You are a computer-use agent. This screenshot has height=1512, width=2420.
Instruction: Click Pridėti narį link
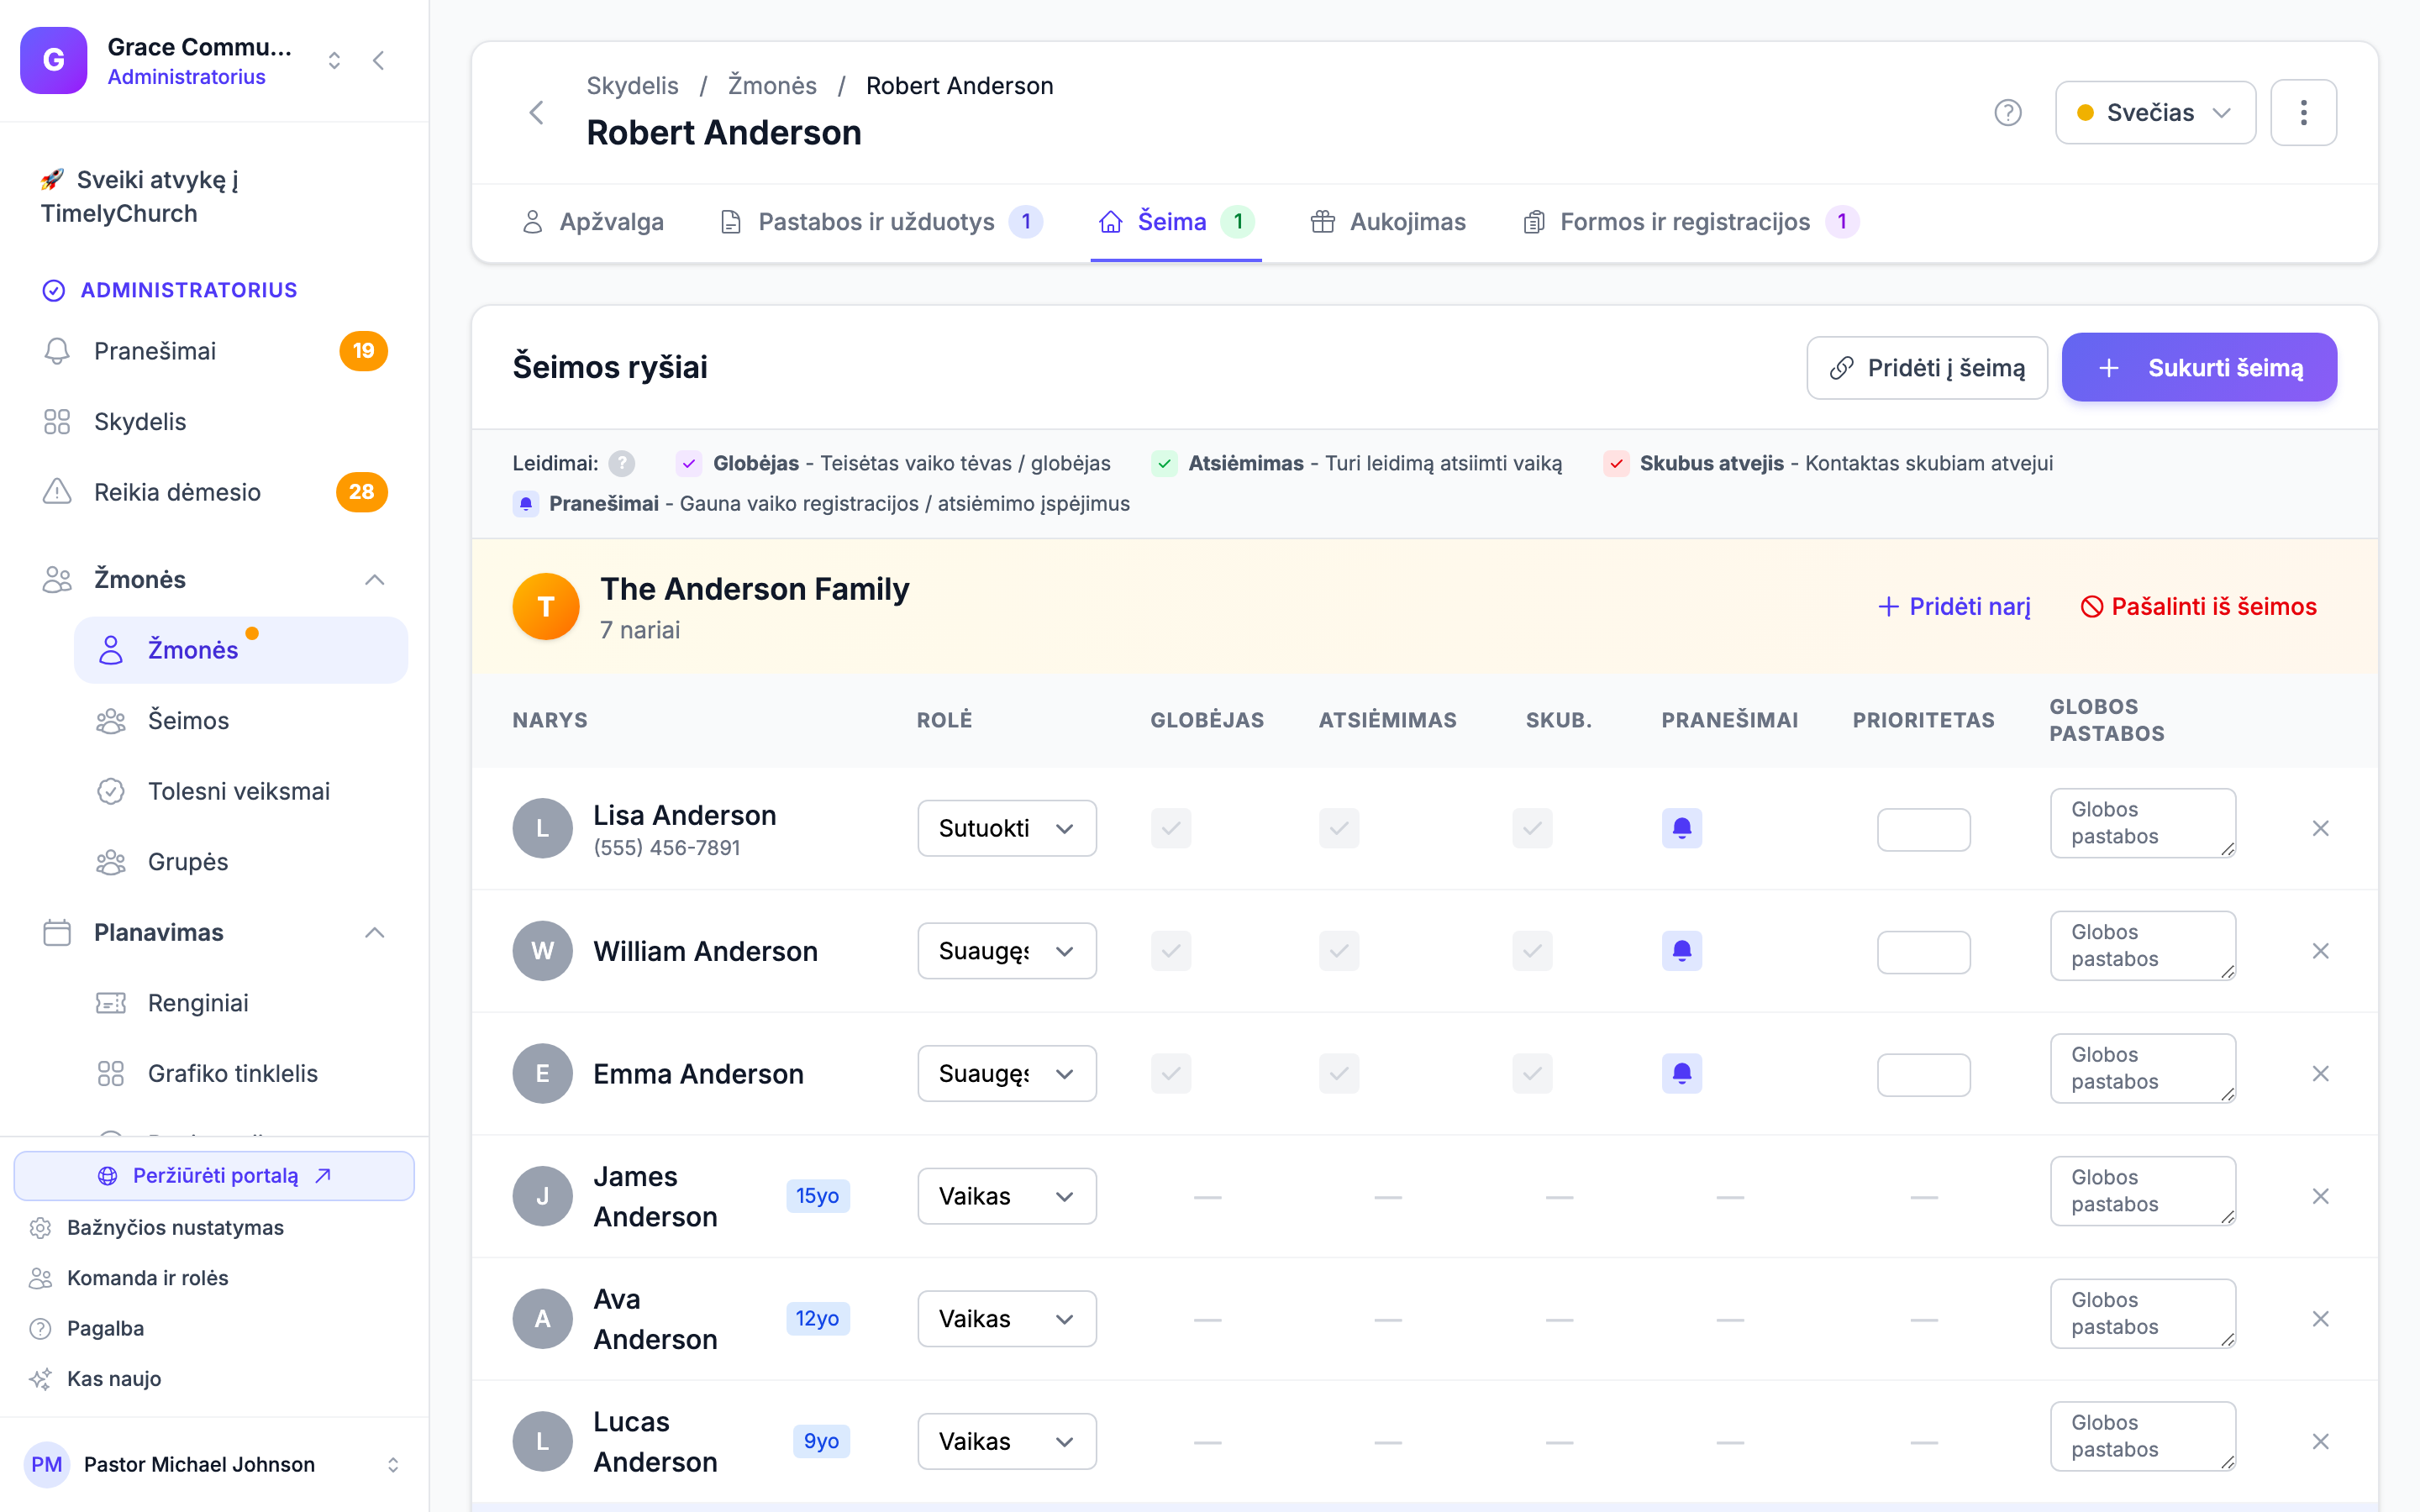pyautogui.click(x=1955, y=607)
